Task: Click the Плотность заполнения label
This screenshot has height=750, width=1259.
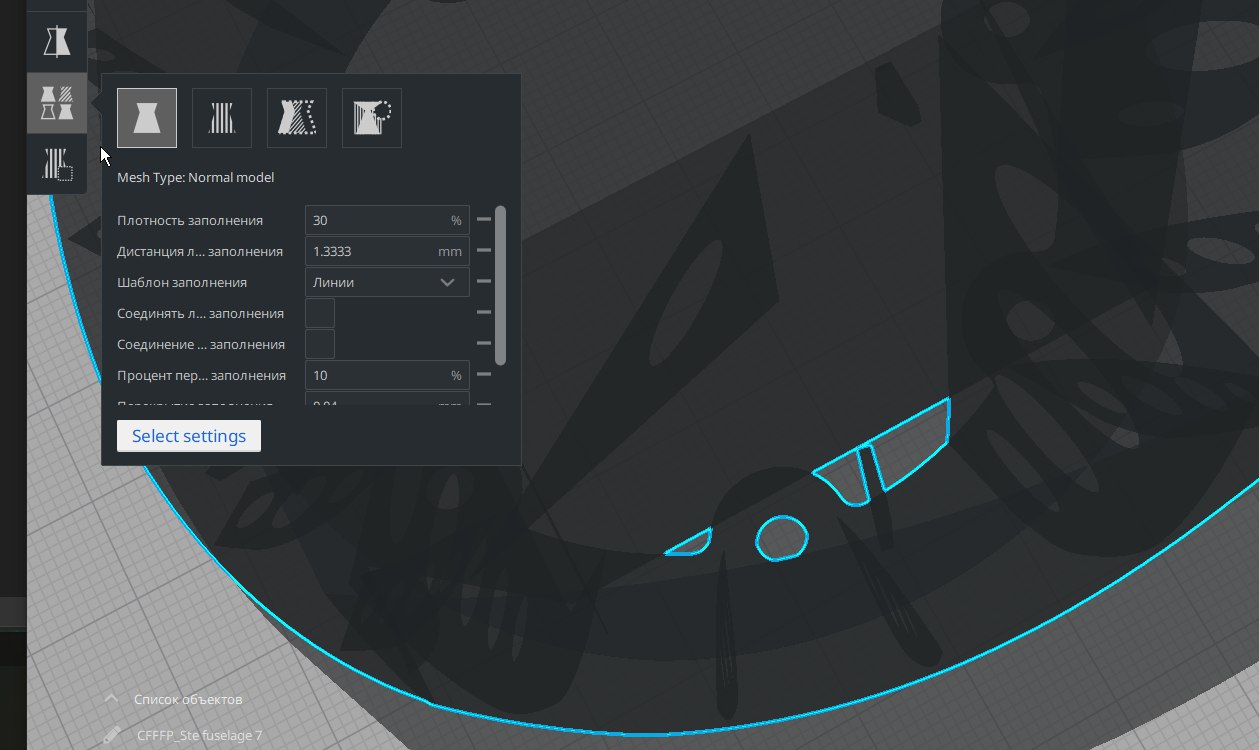Action: point(190,220)
